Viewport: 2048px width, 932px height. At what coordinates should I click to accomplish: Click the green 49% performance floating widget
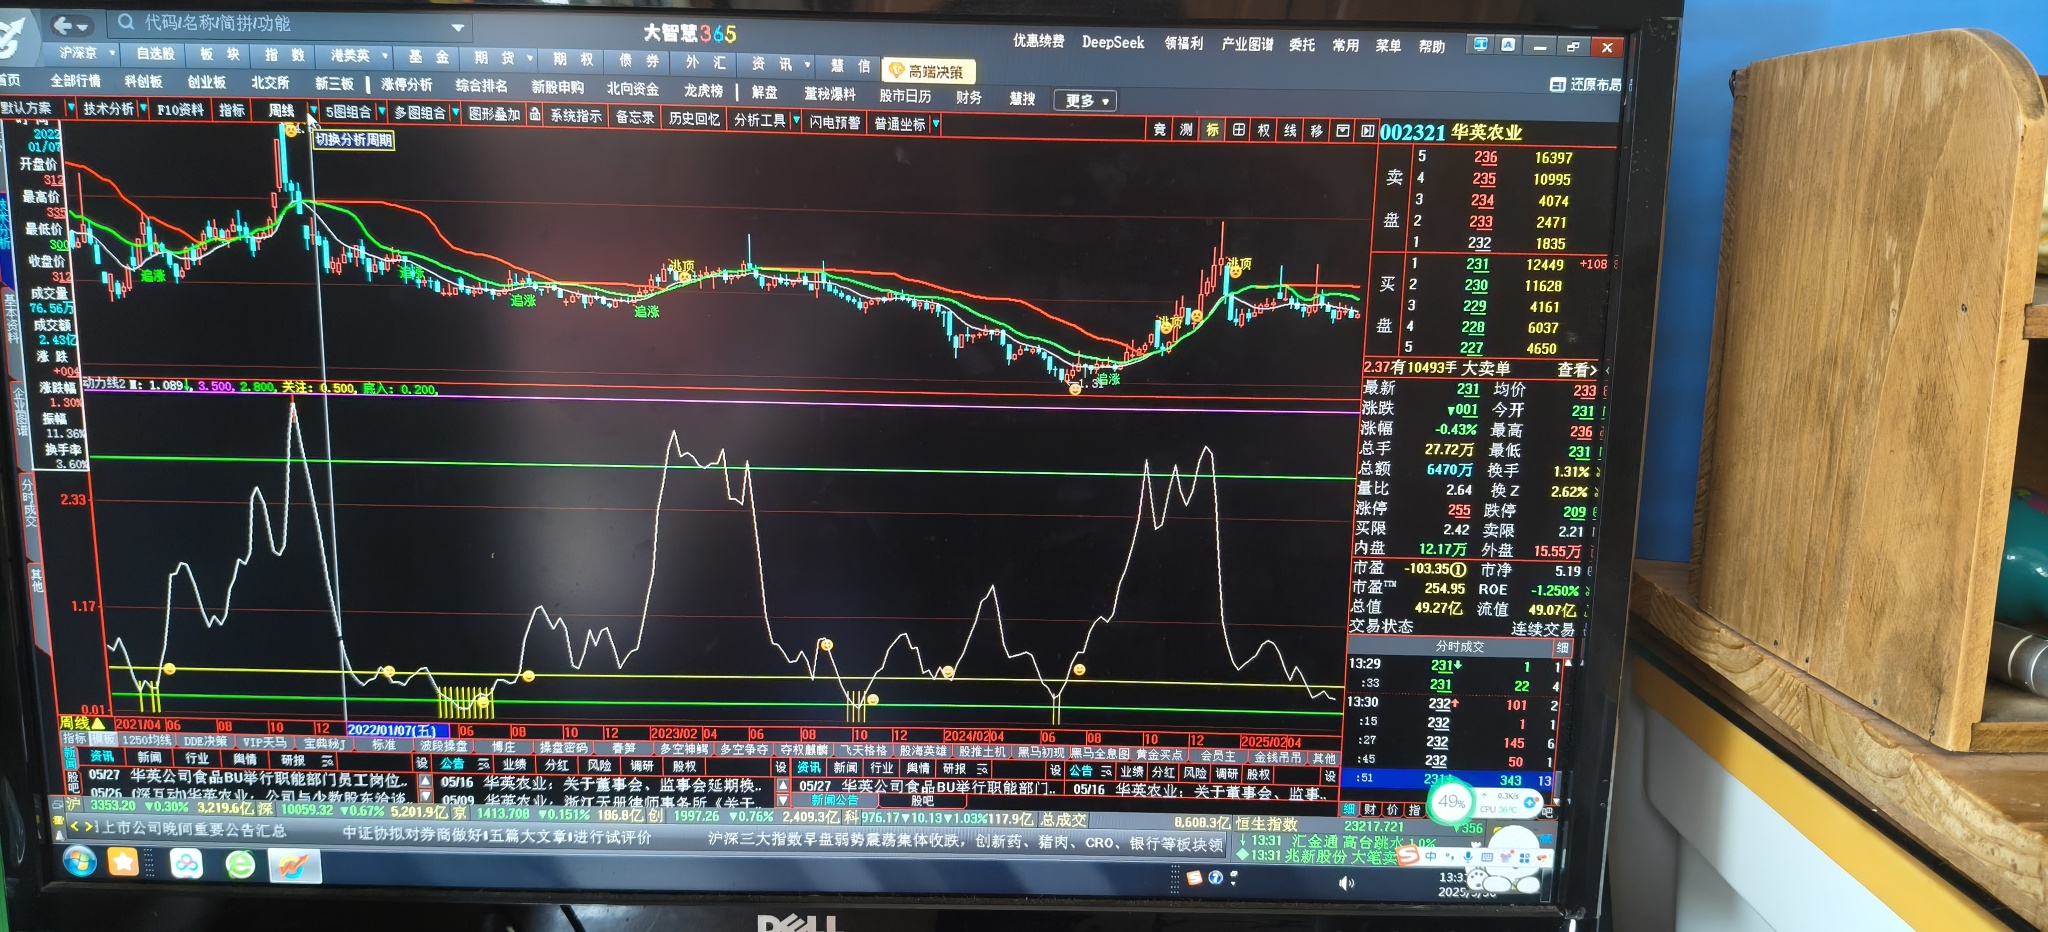tap(1451, 802)
